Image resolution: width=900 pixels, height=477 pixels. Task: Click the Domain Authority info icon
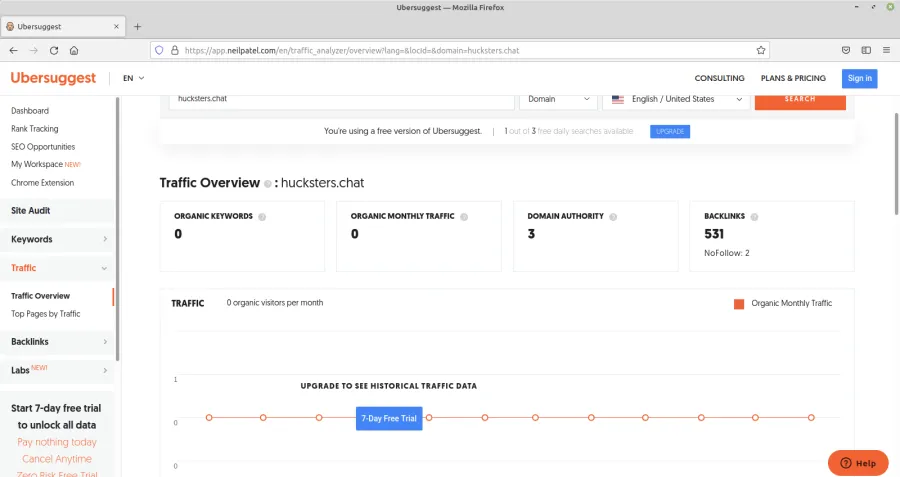(x=613, y=216)
